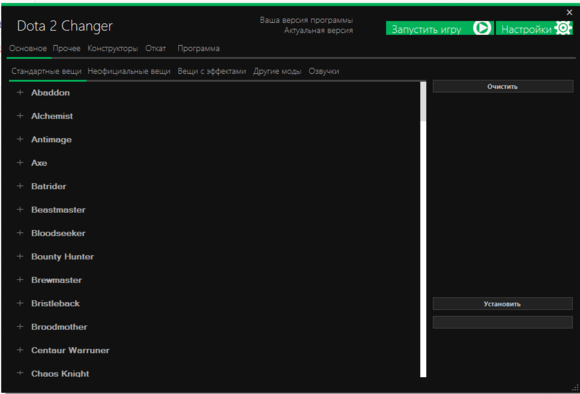Screen dimensions: 580x394
Task: Open Настройки settings button
Action: (x=534, y=28)
